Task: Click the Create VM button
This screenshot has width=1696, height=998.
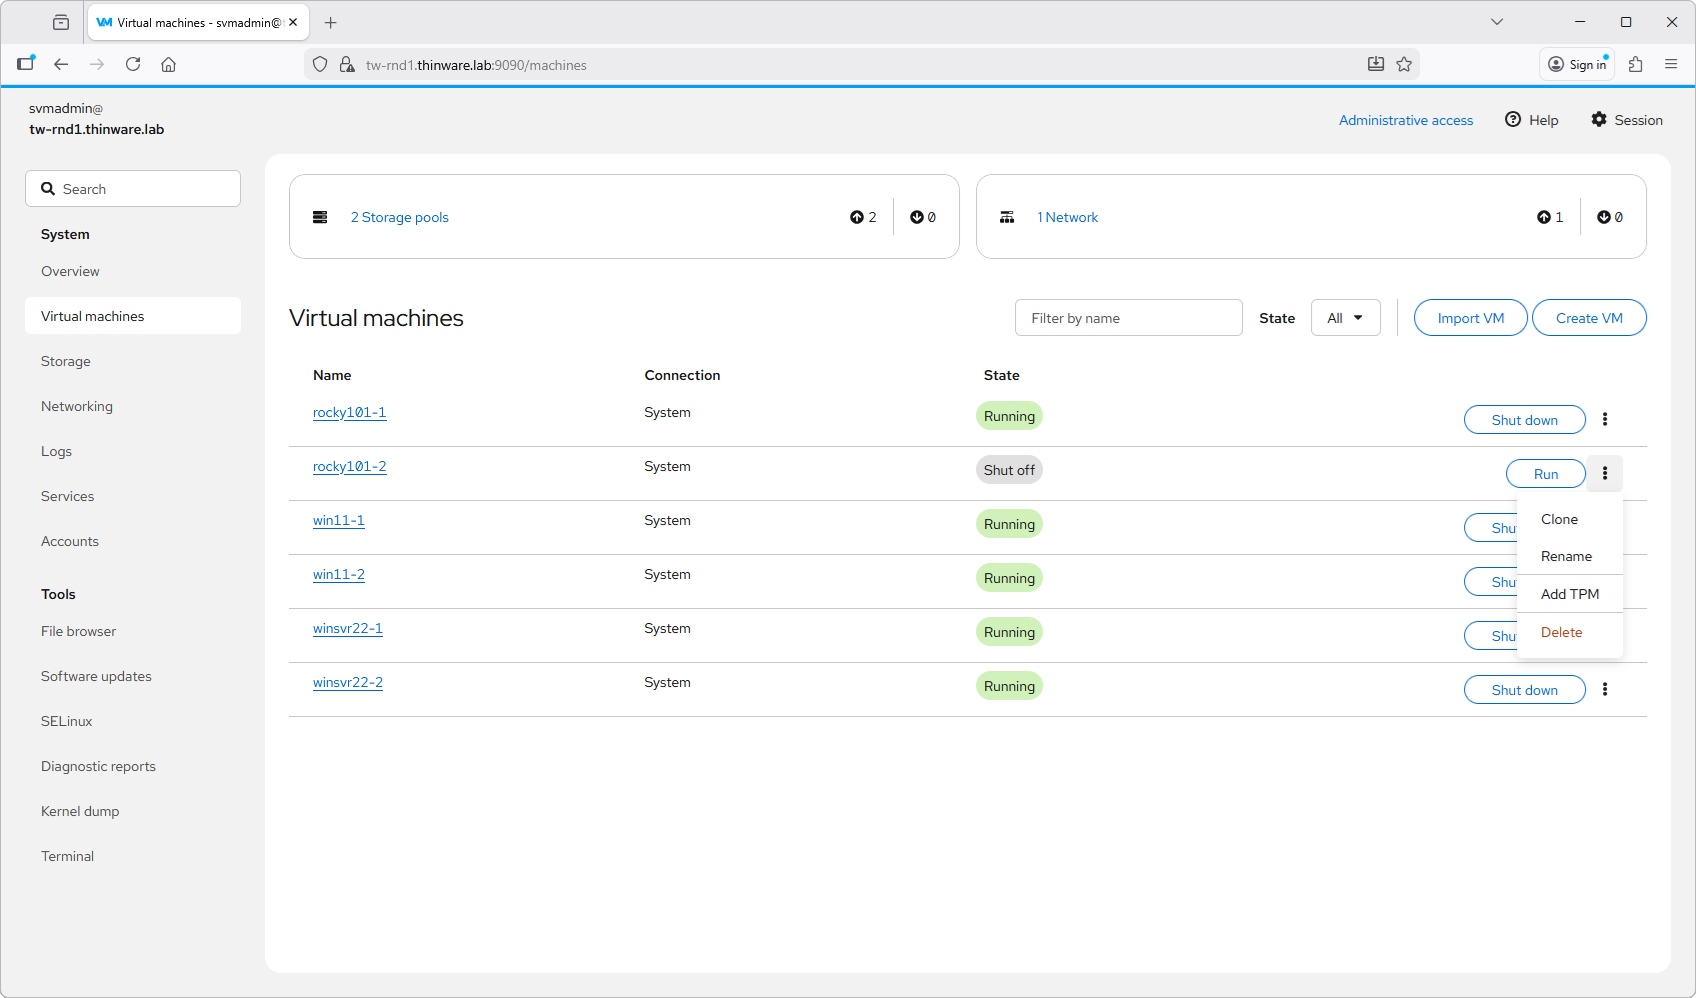Action: [1588, 318]
